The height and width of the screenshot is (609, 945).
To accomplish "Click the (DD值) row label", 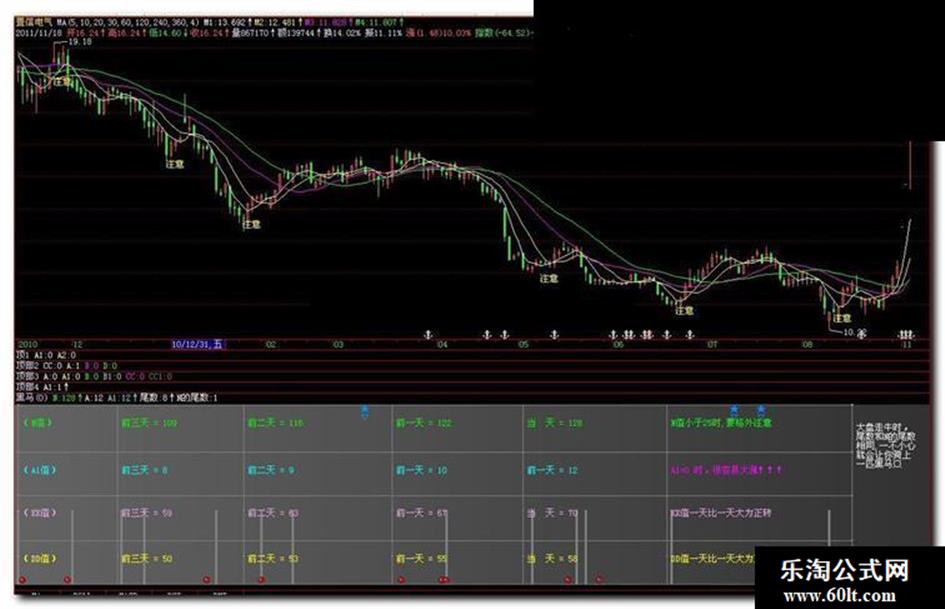I will [x=40, y=559].
